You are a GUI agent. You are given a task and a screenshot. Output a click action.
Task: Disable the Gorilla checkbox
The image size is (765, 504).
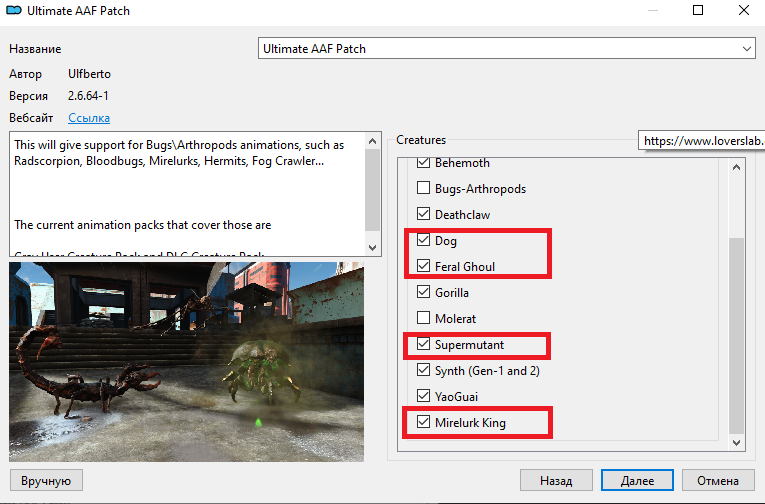coord(423,293)
